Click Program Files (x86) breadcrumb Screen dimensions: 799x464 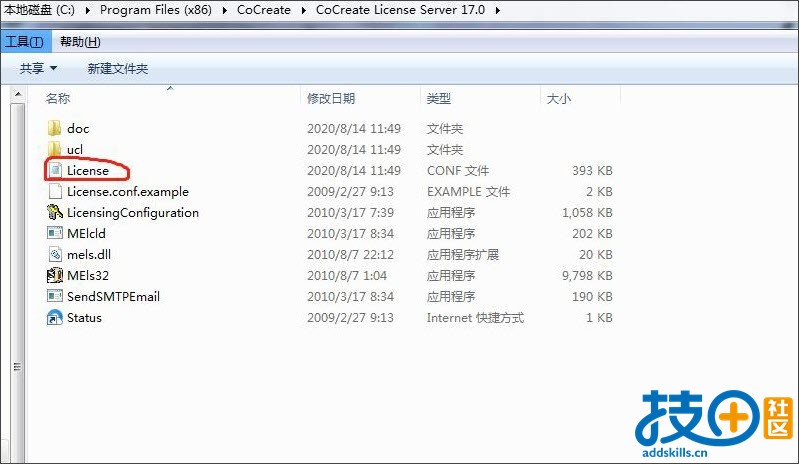pyautogui.click(x=155, y=10)
